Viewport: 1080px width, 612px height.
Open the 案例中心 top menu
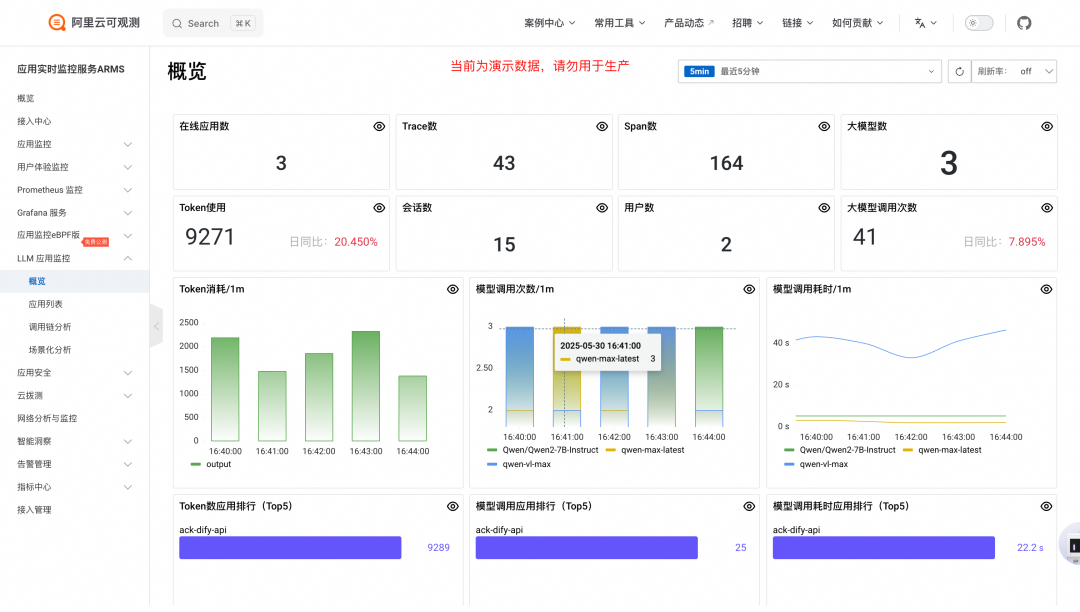pos(549,23)
